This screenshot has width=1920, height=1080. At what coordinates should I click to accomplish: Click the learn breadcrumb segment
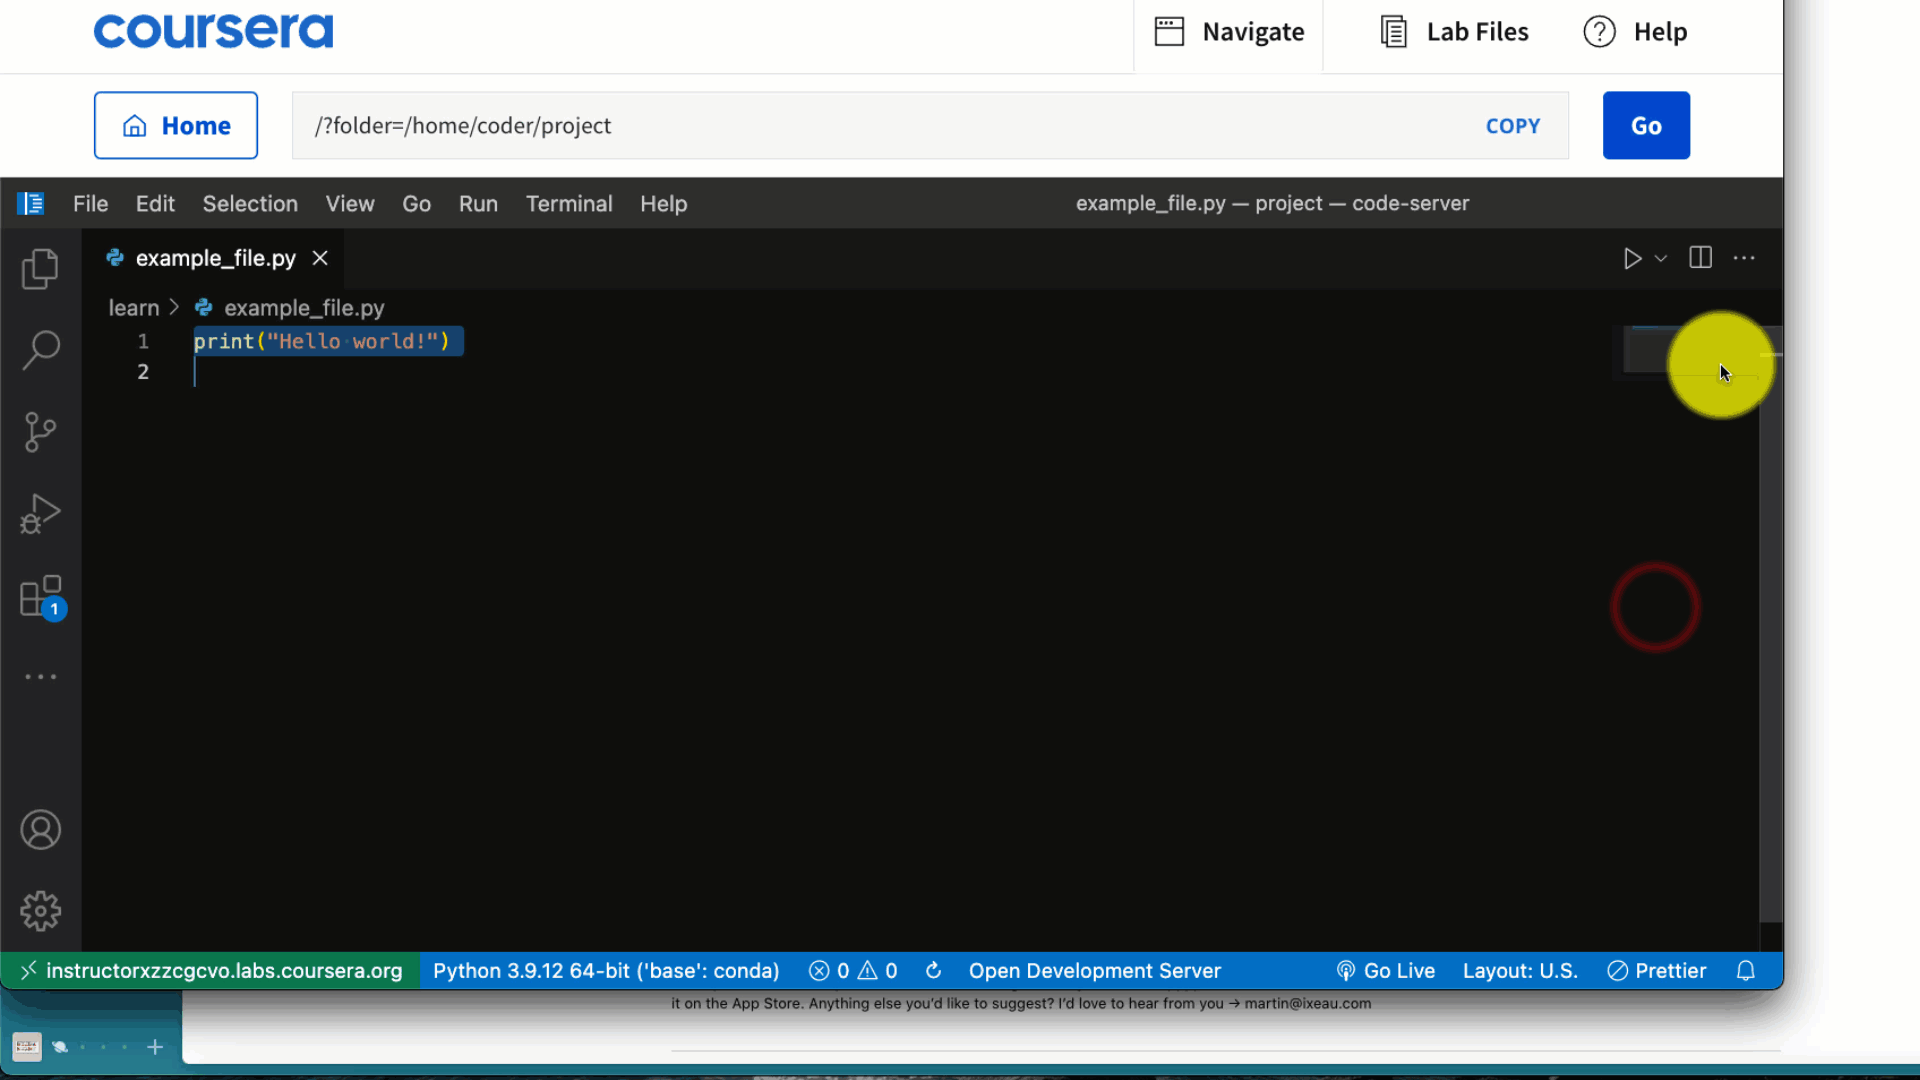tap(134, 308)
